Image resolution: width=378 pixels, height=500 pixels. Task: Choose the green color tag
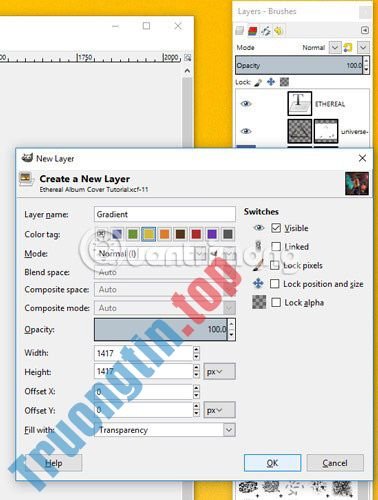click(133, 234)
